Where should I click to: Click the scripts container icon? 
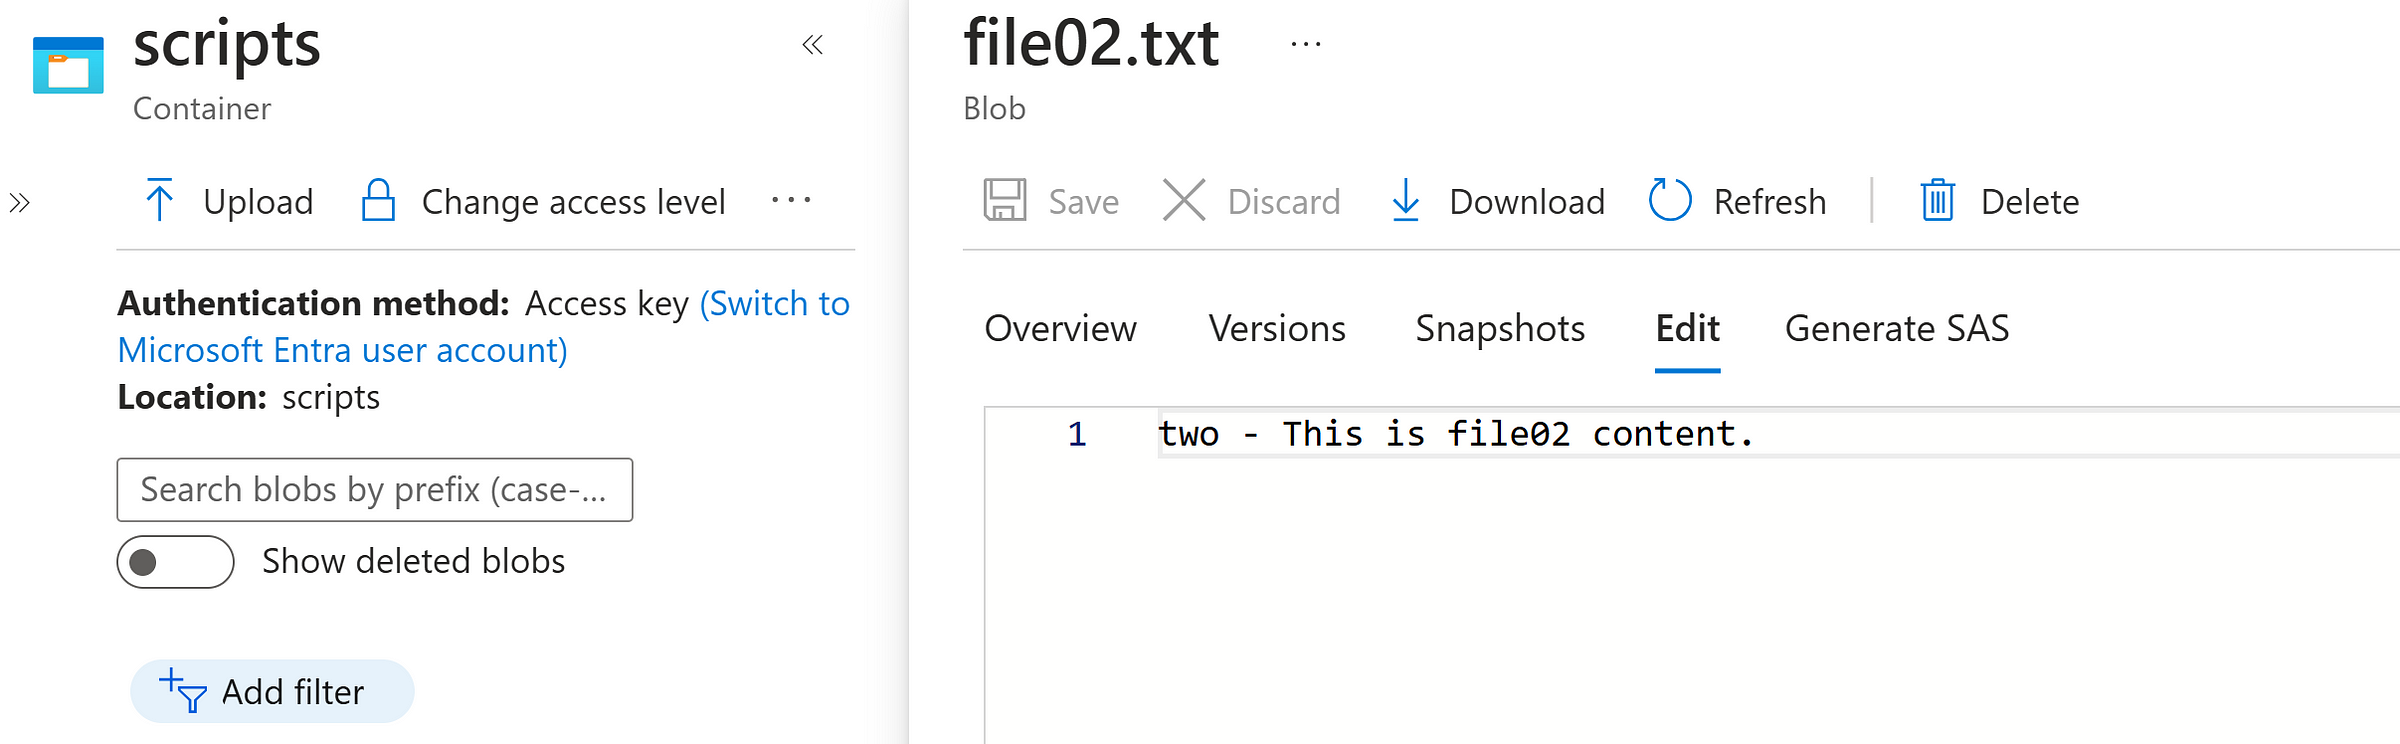[x=68, y=65]
